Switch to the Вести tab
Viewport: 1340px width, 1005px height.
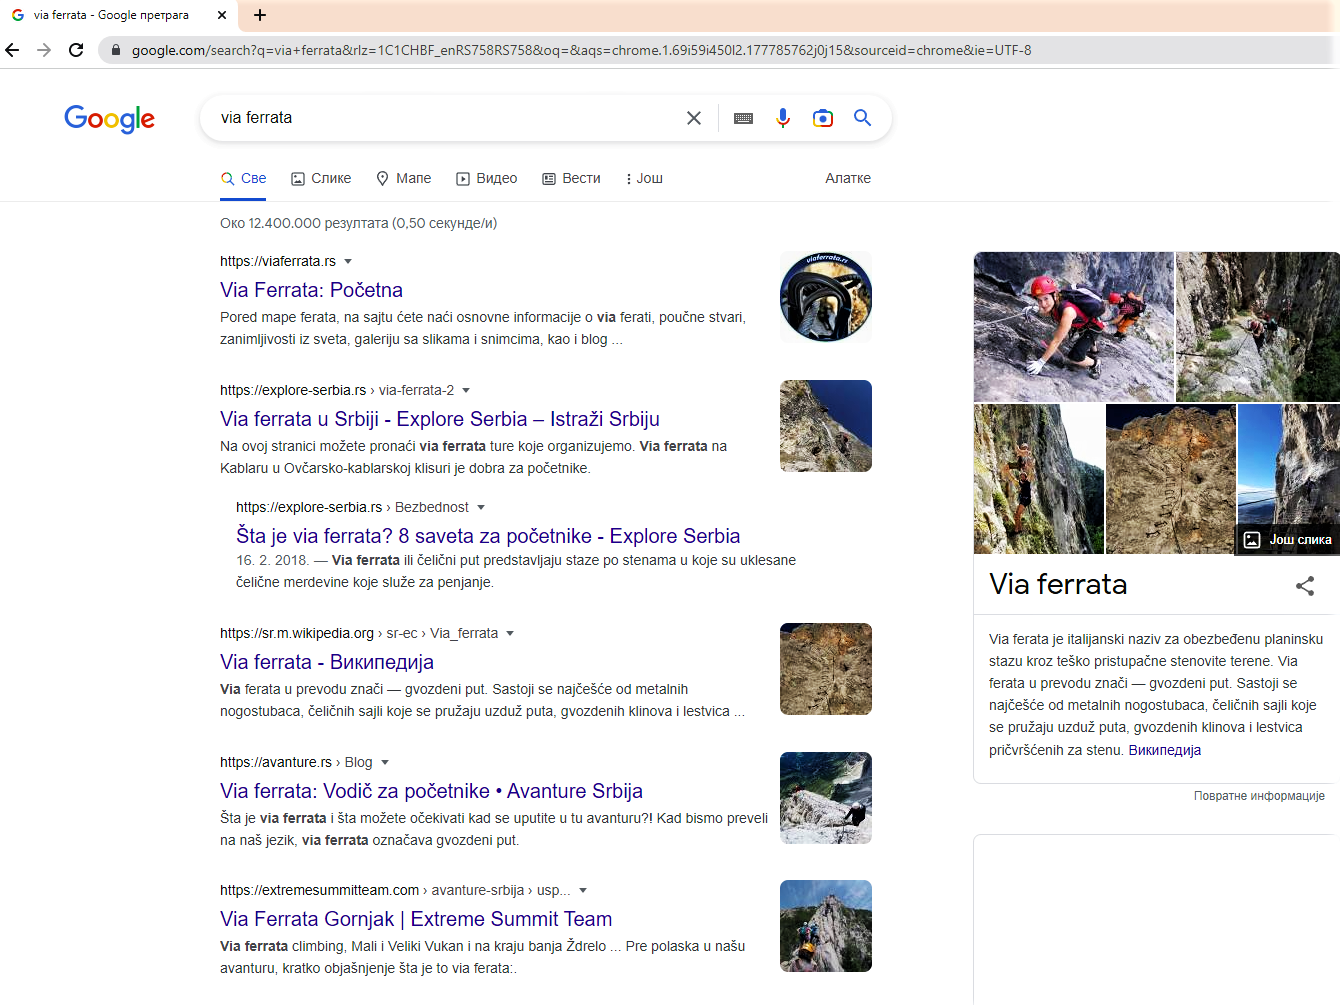[x=571, y=178]
